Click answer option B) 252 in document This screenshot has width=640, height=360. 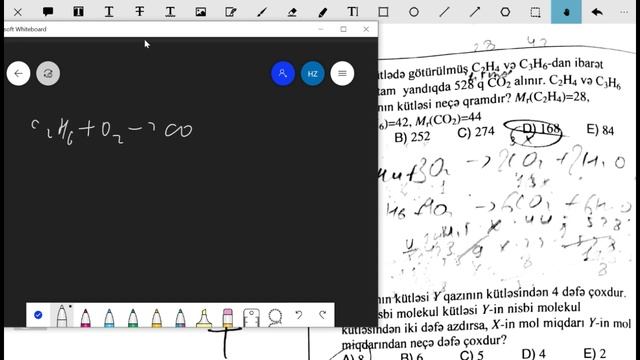point(412,137)
